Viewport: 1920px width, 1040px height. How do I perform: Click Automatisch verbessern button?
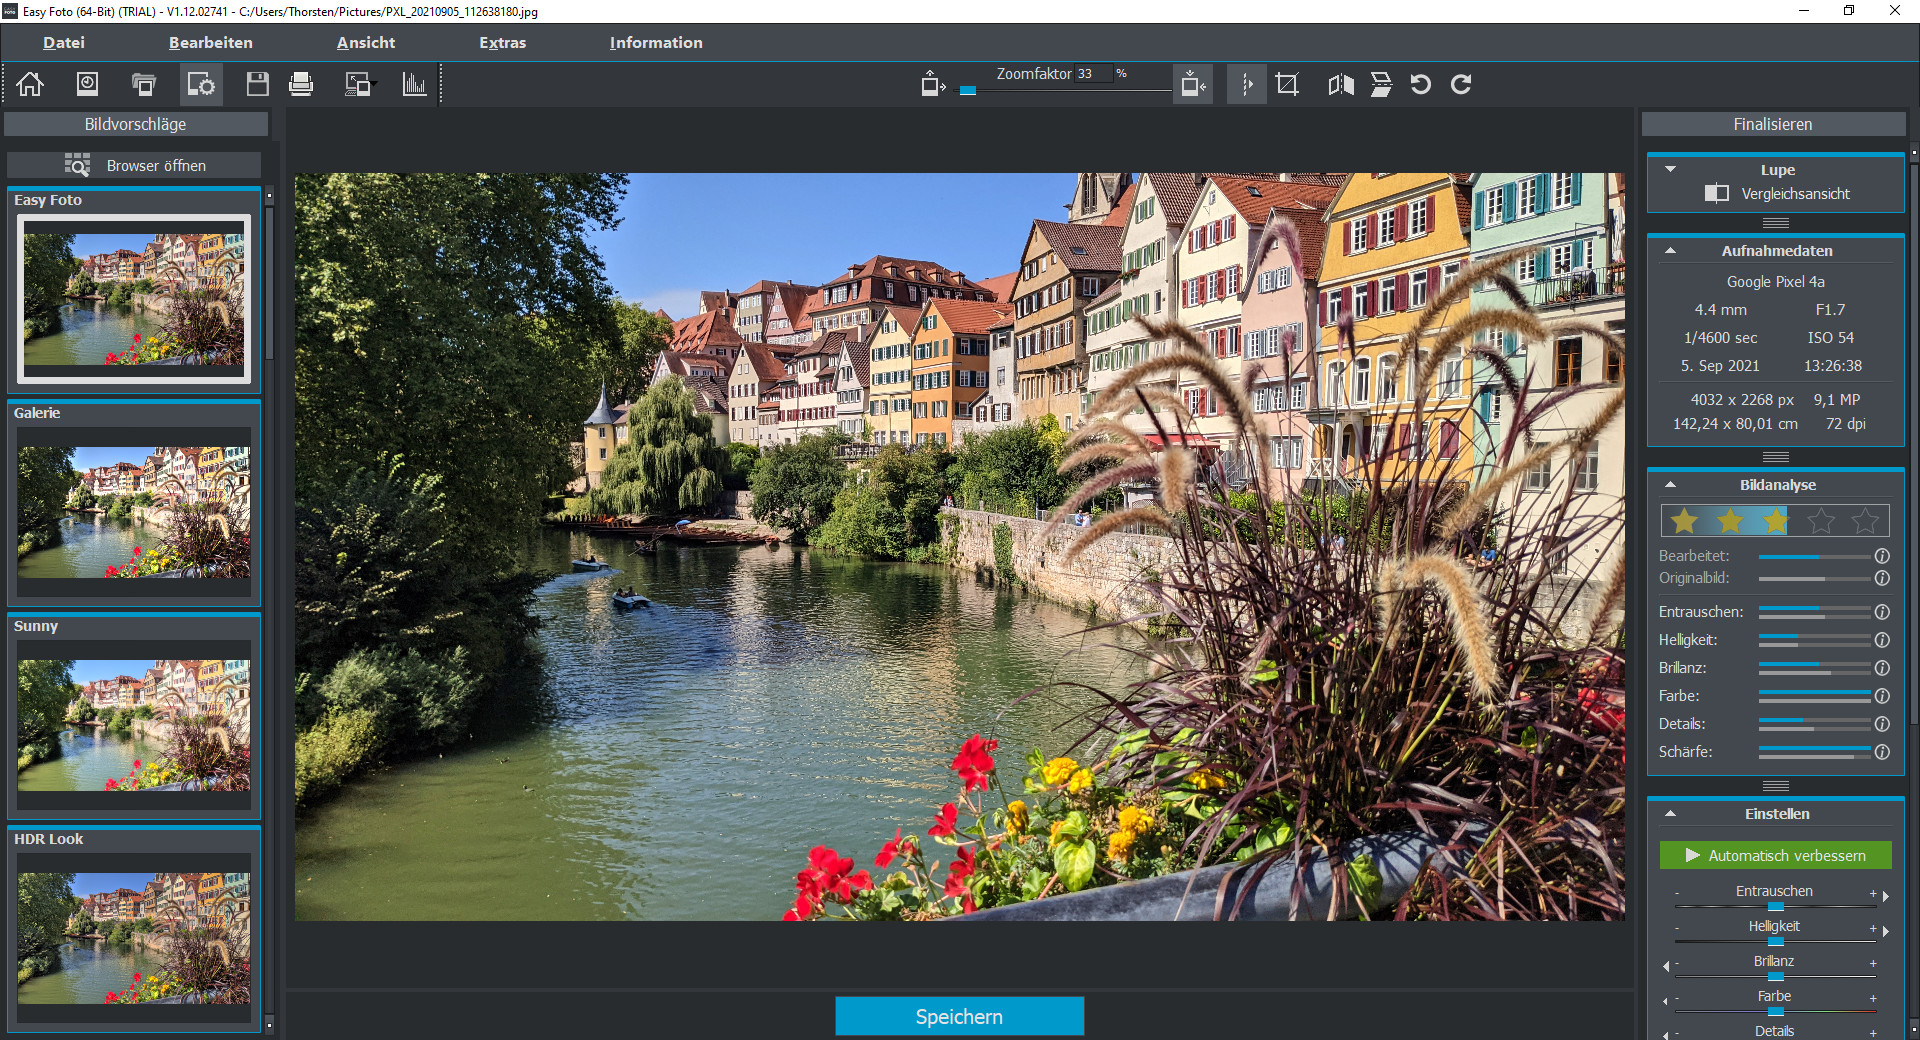pyautogui.click(x=1775, y=855)
